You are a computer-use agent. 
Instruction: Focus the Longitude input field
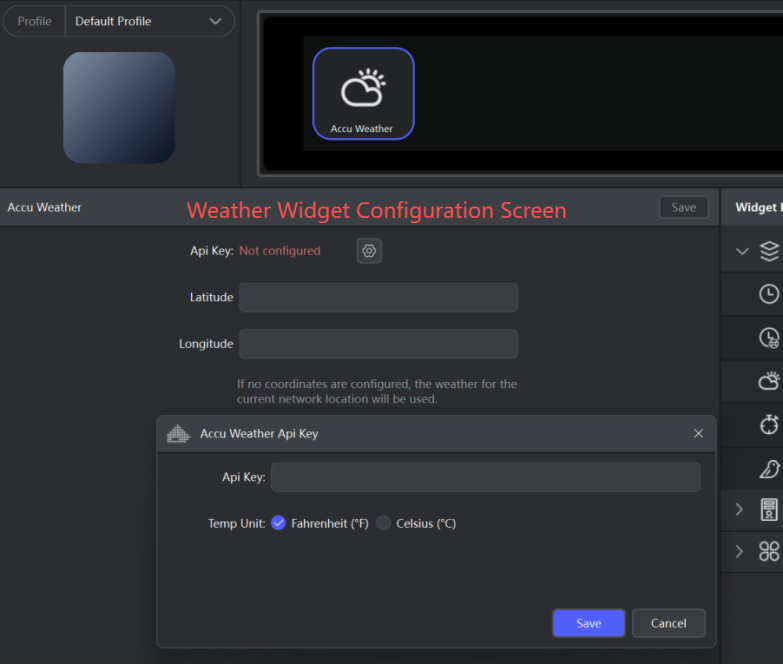(379, 344)
